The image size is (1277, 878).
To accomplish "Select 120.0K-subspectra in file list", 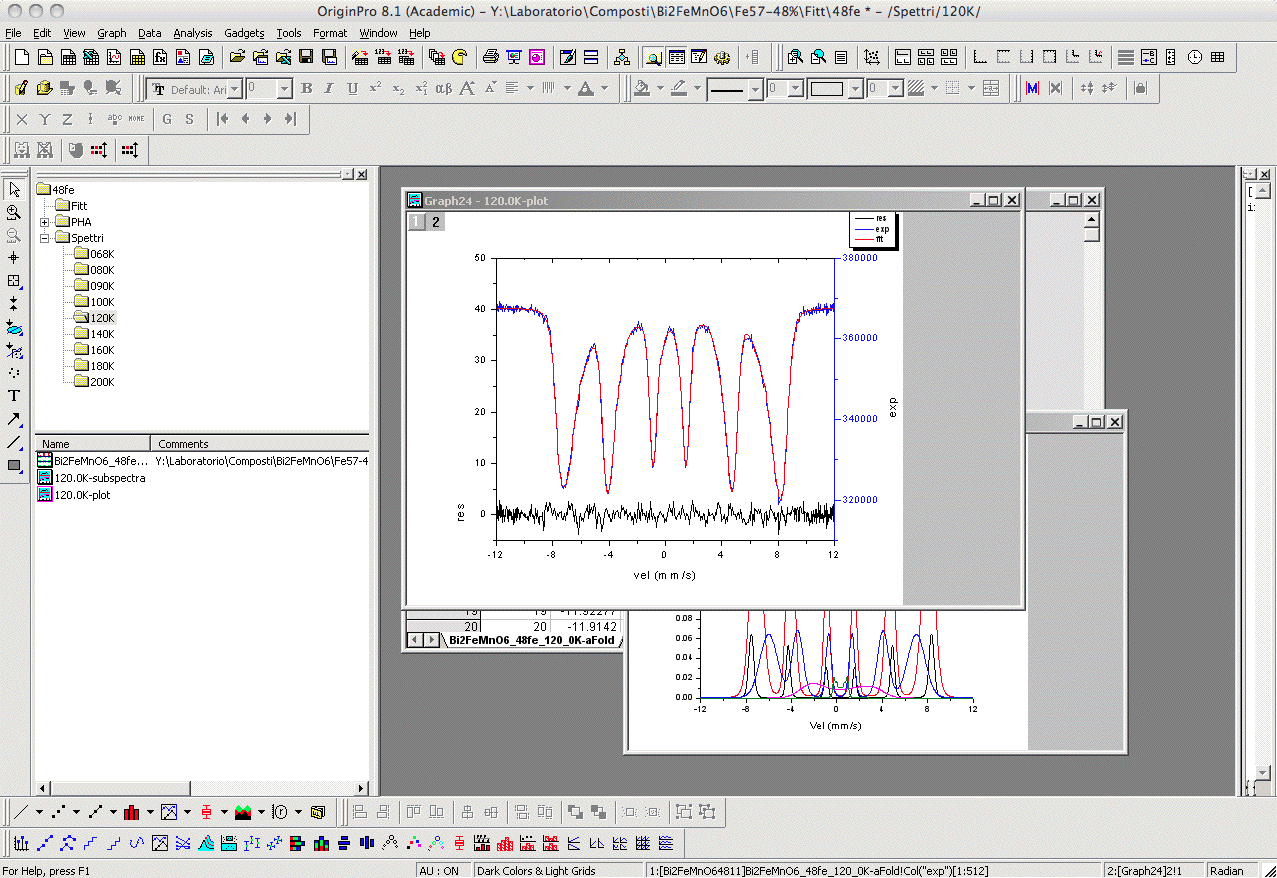I will (99, 478).
